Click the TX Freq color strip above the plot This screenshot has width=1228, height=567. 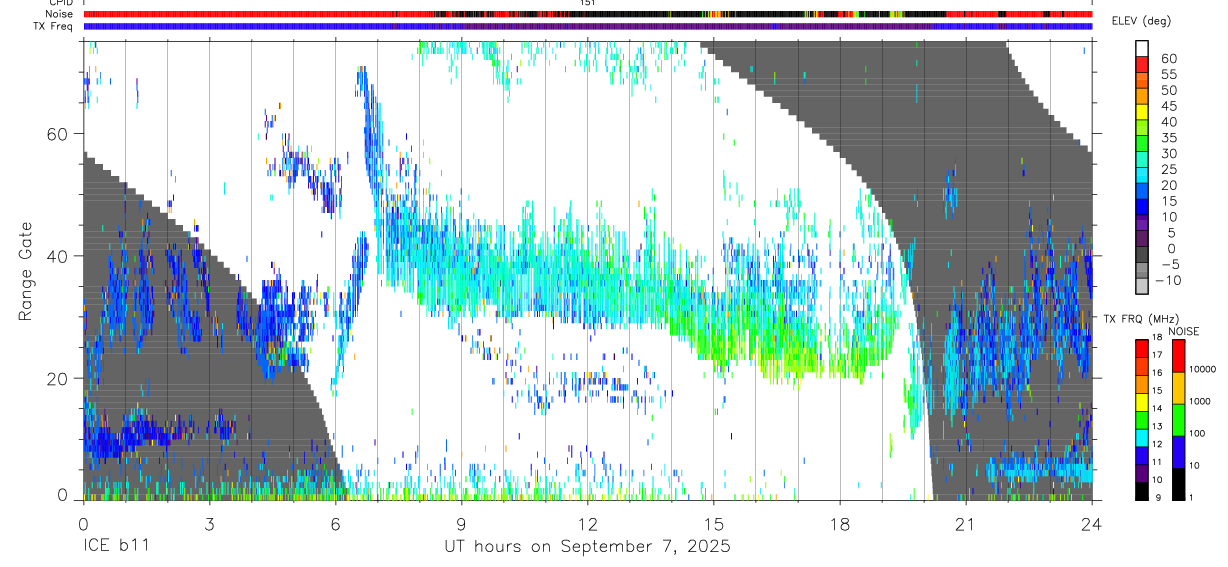coord(587,26)
